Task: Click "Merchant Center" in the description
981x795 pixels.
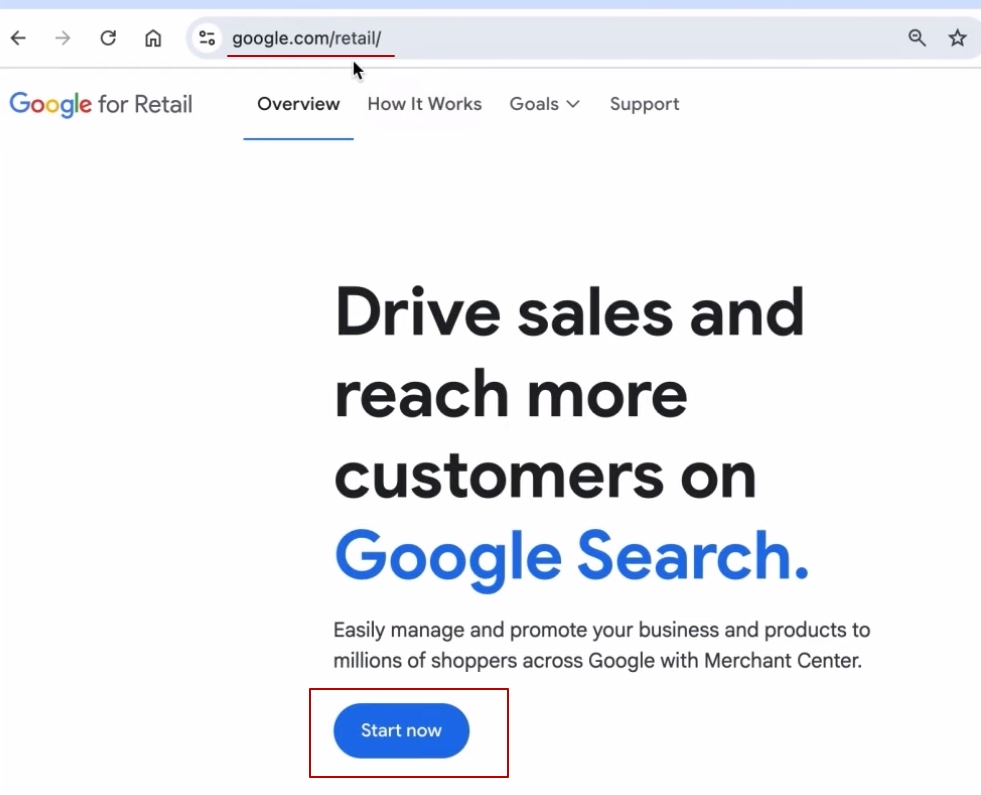Action: pos(782,661)
